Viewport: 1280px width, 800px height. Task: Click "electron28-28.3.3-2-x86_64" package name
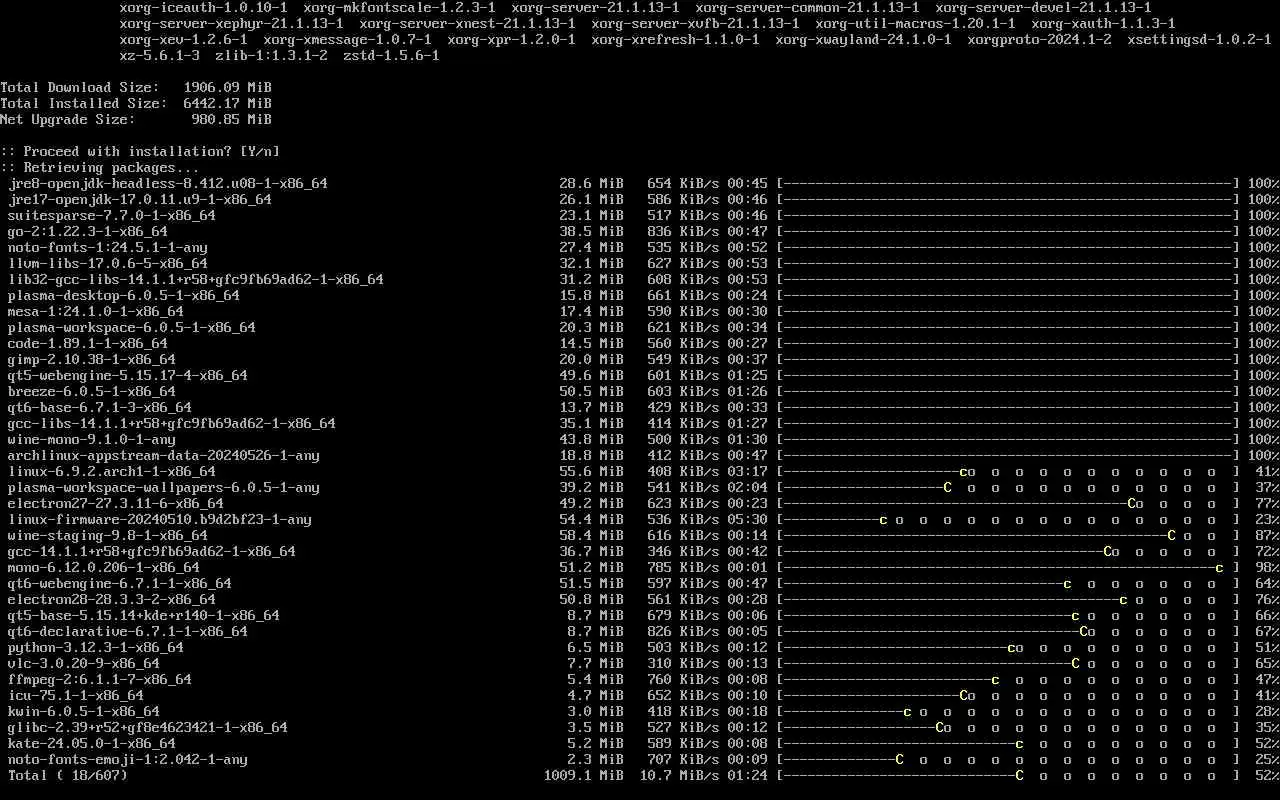point(112,599)
